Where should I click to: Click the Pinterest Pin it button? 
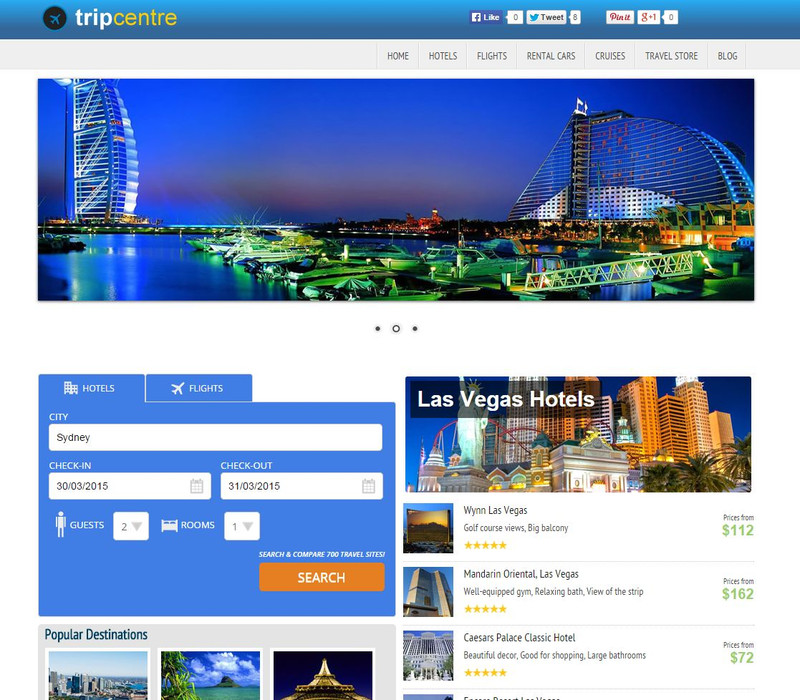620,17
